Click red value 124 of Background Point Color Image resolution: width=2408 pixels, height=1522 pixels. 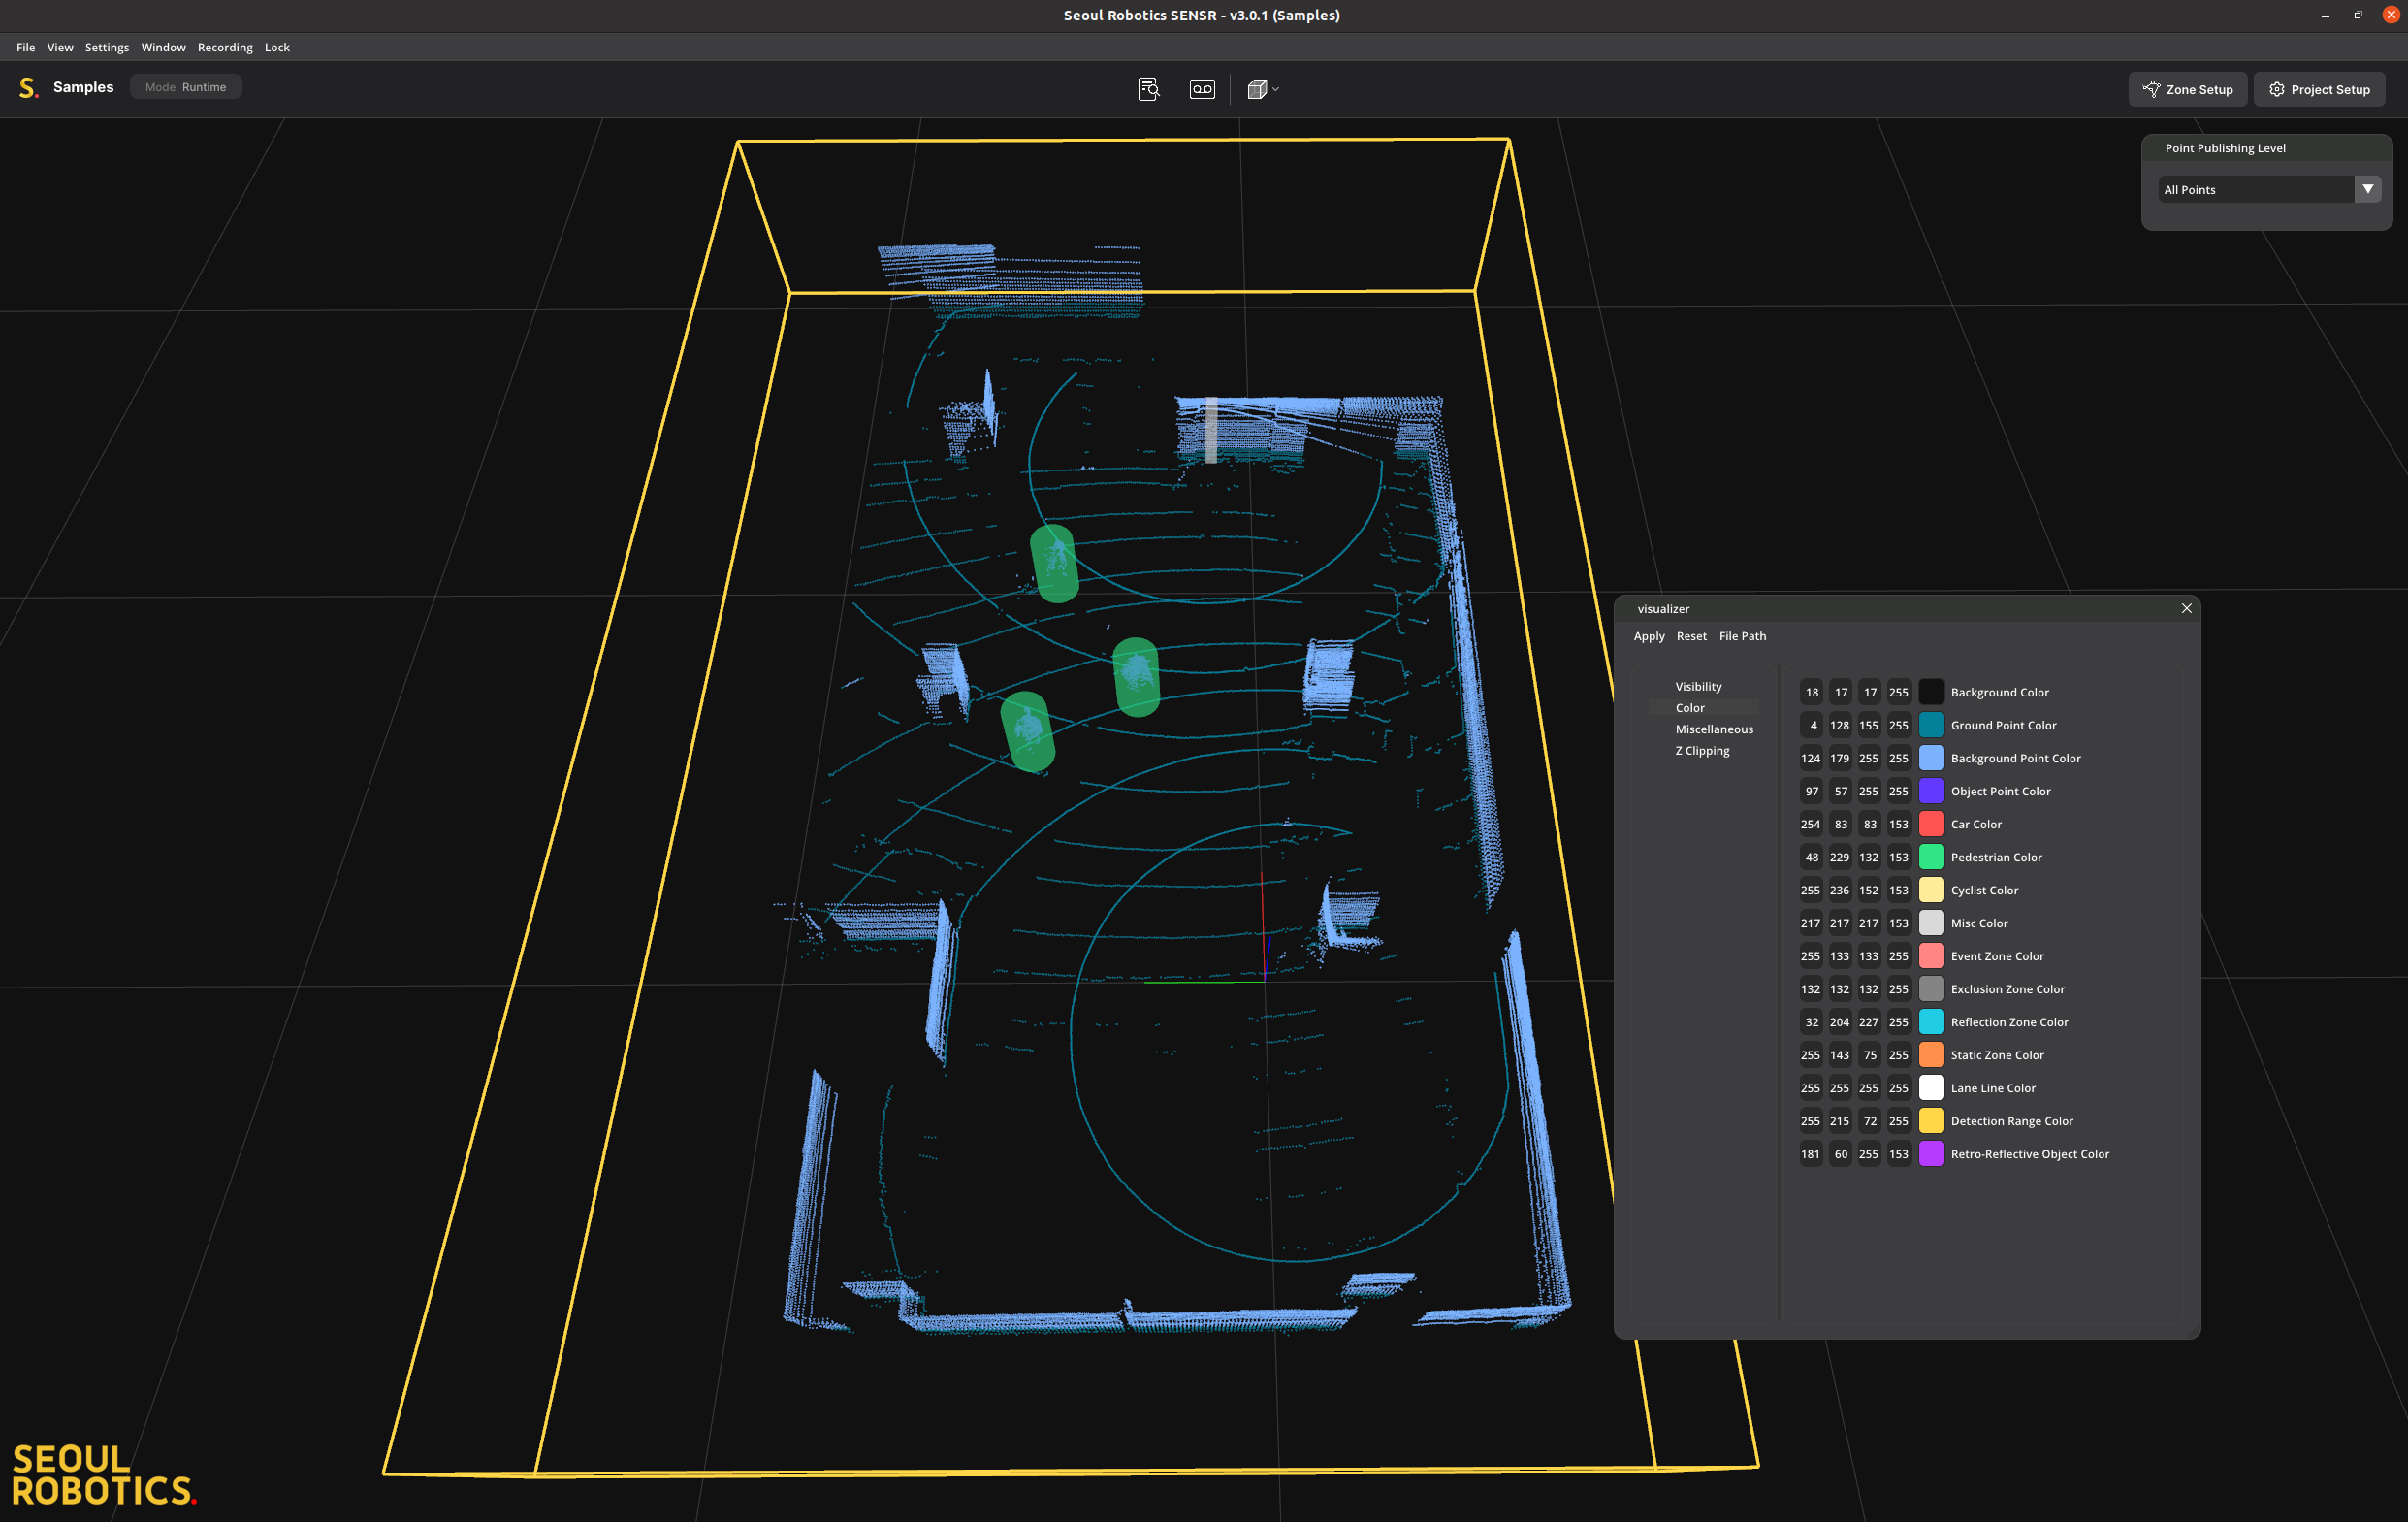coord(1811,758)
